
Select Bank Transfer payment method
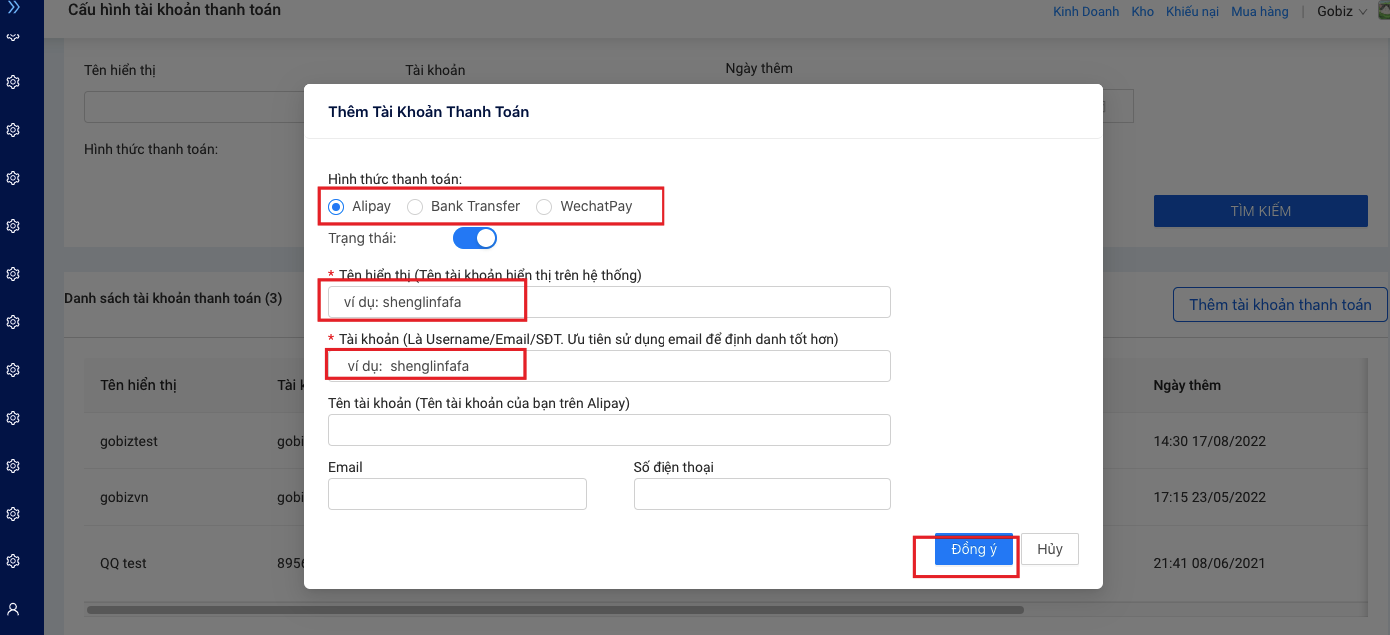click(x=415, y=207)
